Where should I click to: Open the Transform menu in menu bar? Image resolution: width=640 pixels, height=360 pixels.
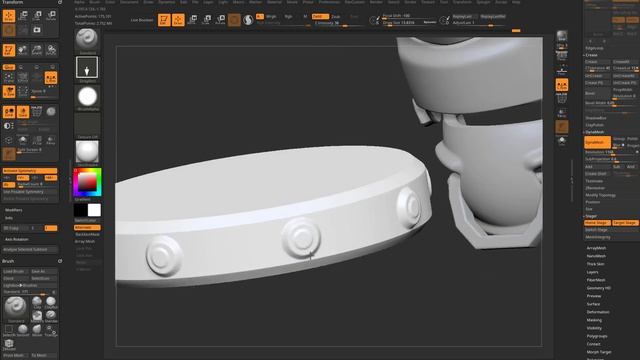(462, 2)
